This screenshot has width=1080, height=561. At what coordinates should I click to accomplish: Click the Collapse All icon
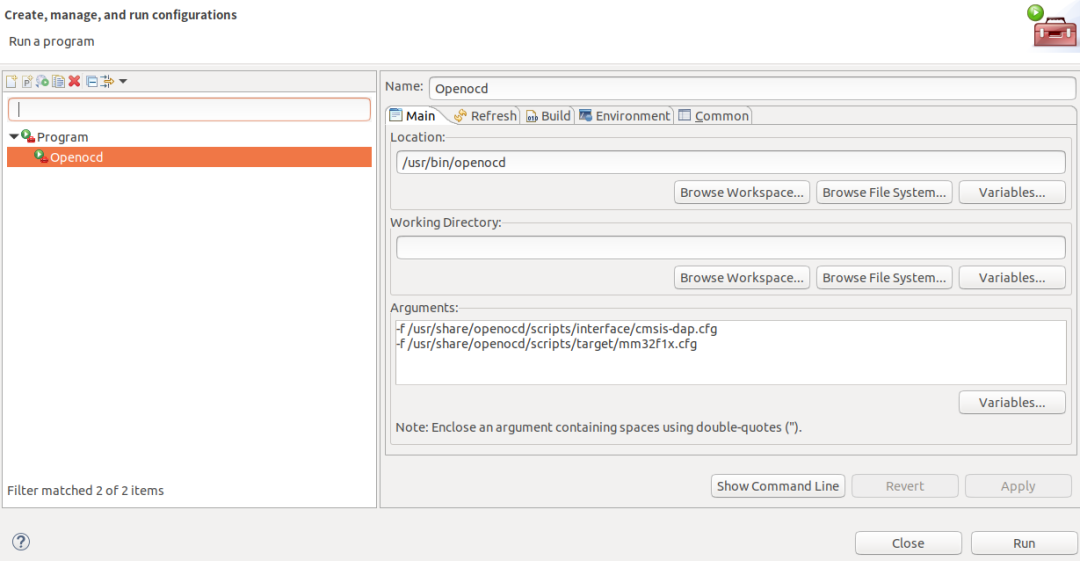(92, 81)
